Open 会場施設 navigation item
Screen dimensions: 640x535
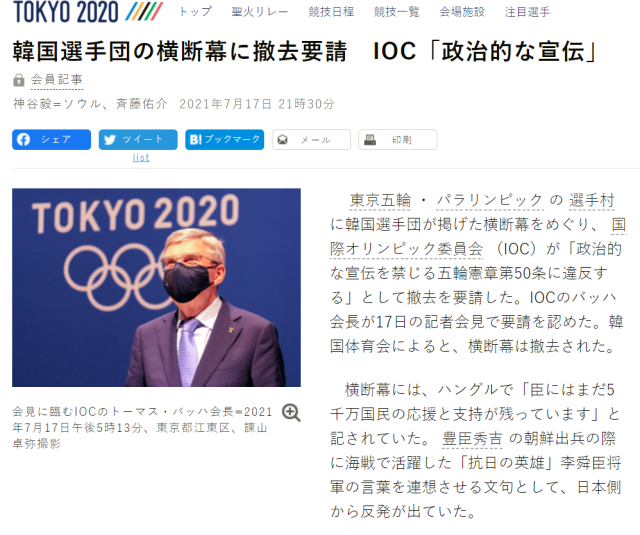[462, 12]
